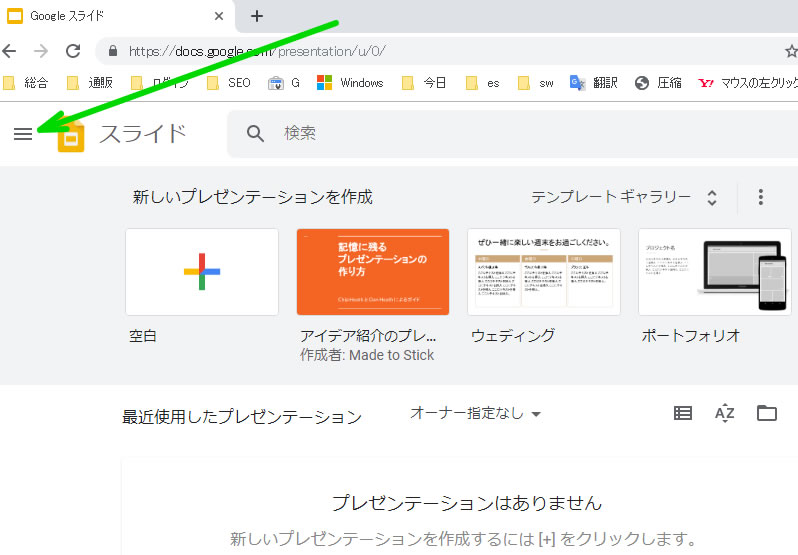Open the Windows bookmark
798x555 pixels.
pyautogui.click(x=350, y=83)
